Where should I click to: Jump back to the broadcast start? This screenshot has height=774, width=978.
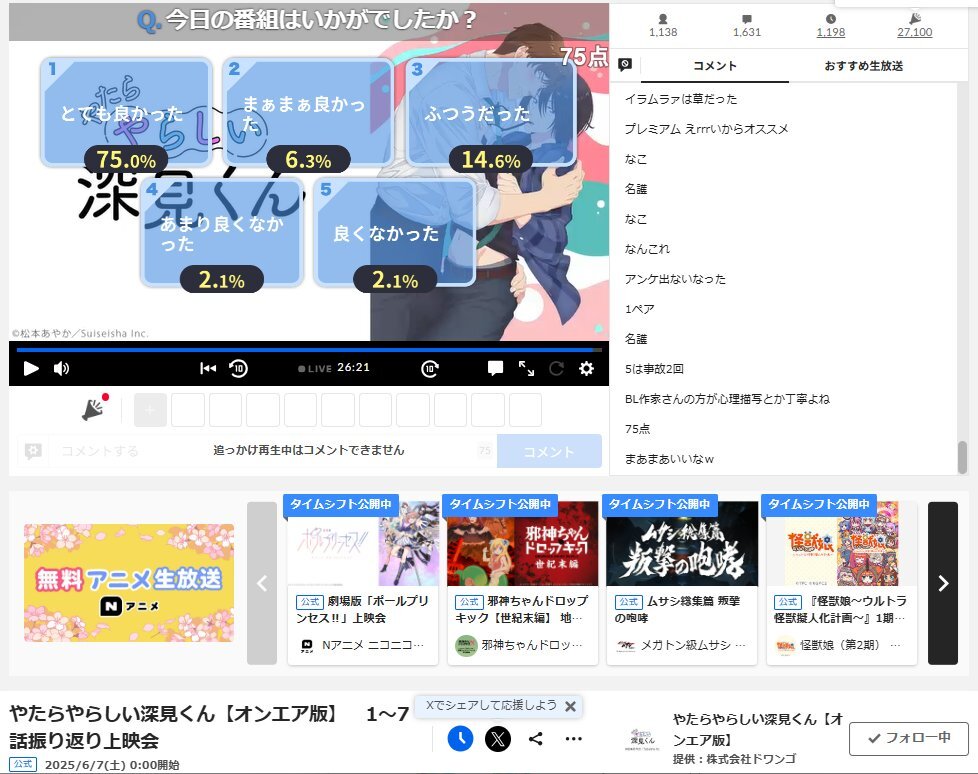coord(208,369)
